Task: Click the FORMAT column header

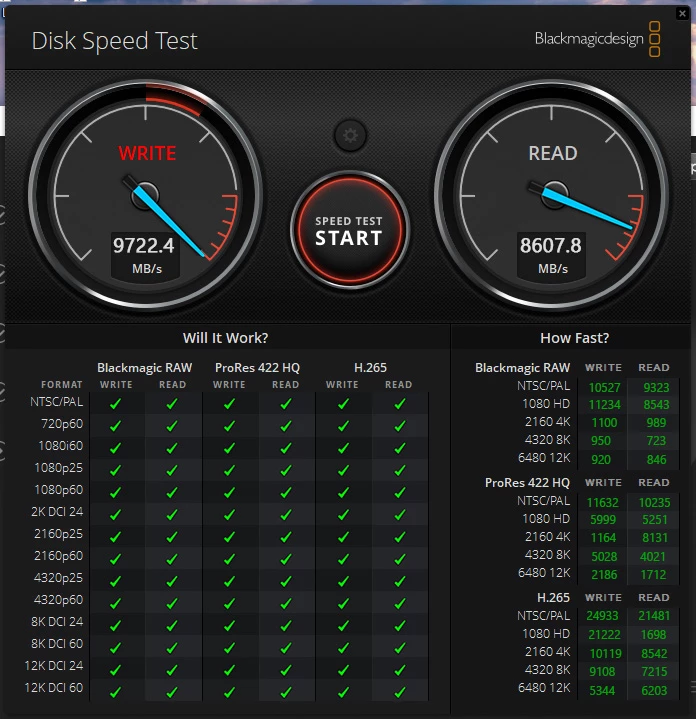Action: point(62,385)
